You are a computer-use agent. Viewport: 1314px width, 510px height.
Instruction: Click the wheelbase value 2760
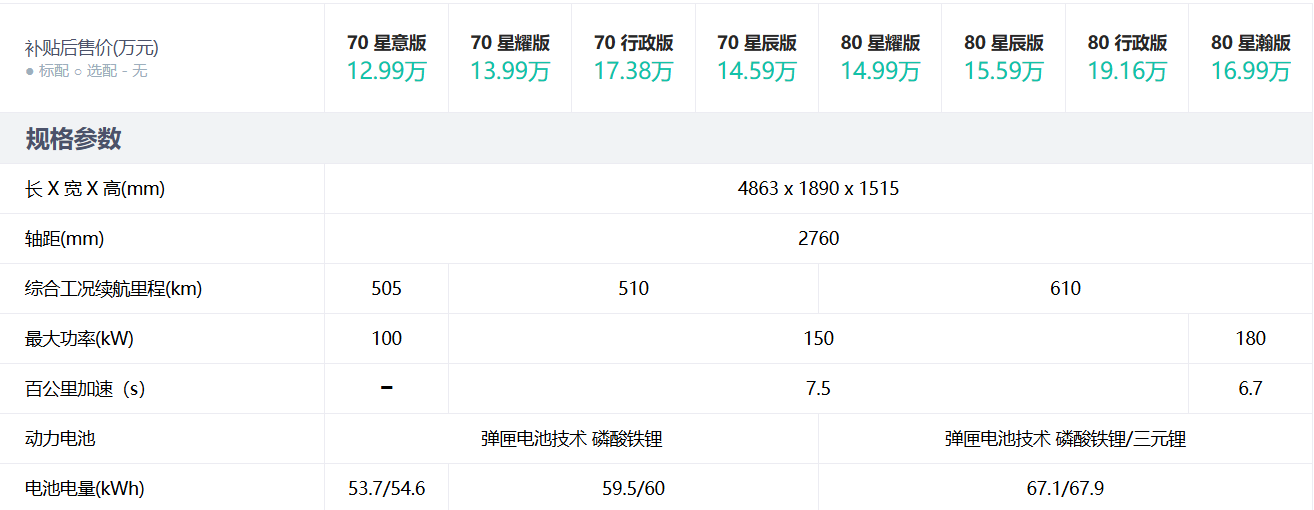click(818, 238)
